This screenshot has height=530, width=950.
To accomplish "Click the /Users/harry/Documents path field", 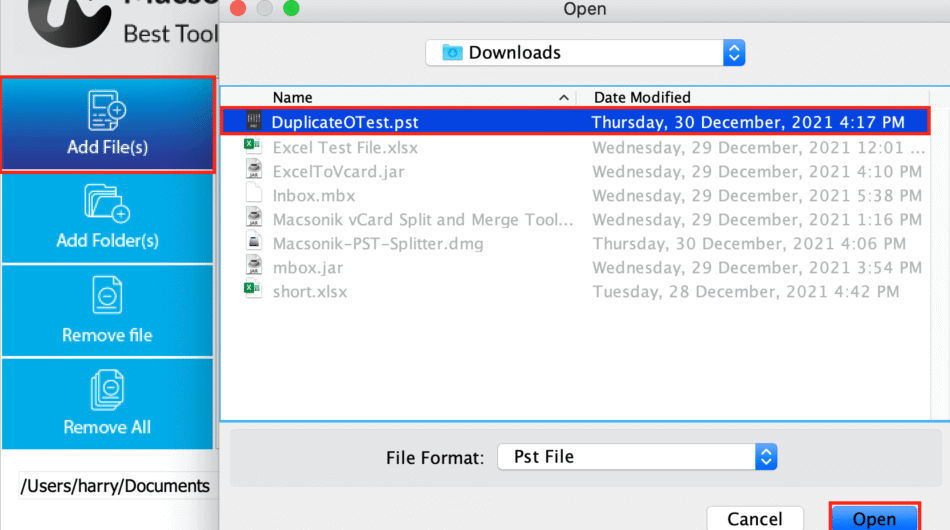I will [x=119, y=486].
